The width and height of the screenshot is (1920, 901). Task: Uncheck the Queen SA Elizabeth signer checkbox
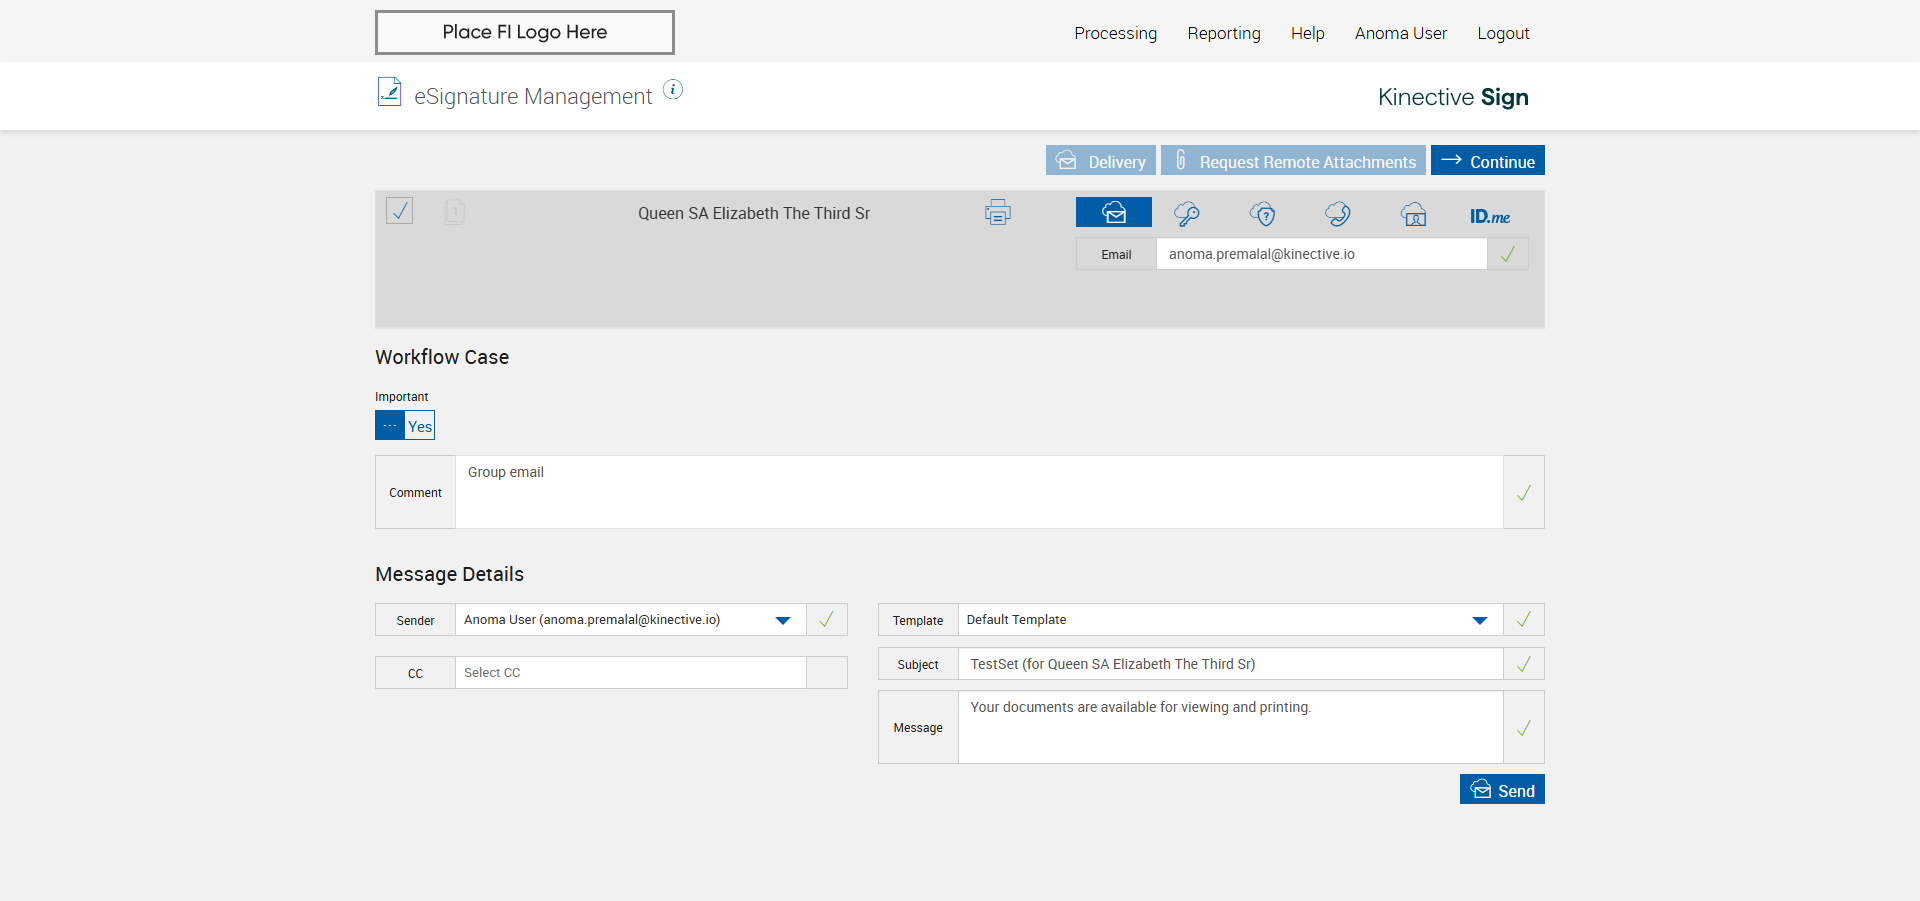tap(399, 211)
